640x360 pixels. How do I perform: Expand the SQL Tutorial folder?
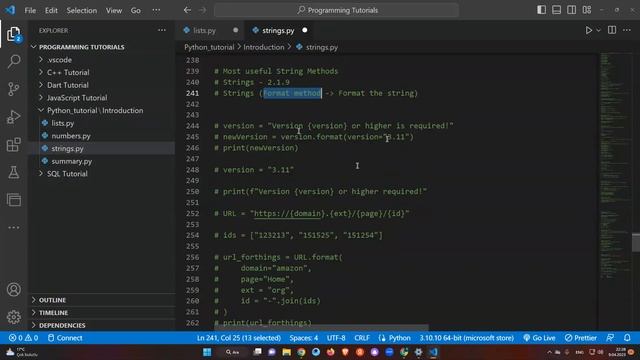tap(101, 173)
